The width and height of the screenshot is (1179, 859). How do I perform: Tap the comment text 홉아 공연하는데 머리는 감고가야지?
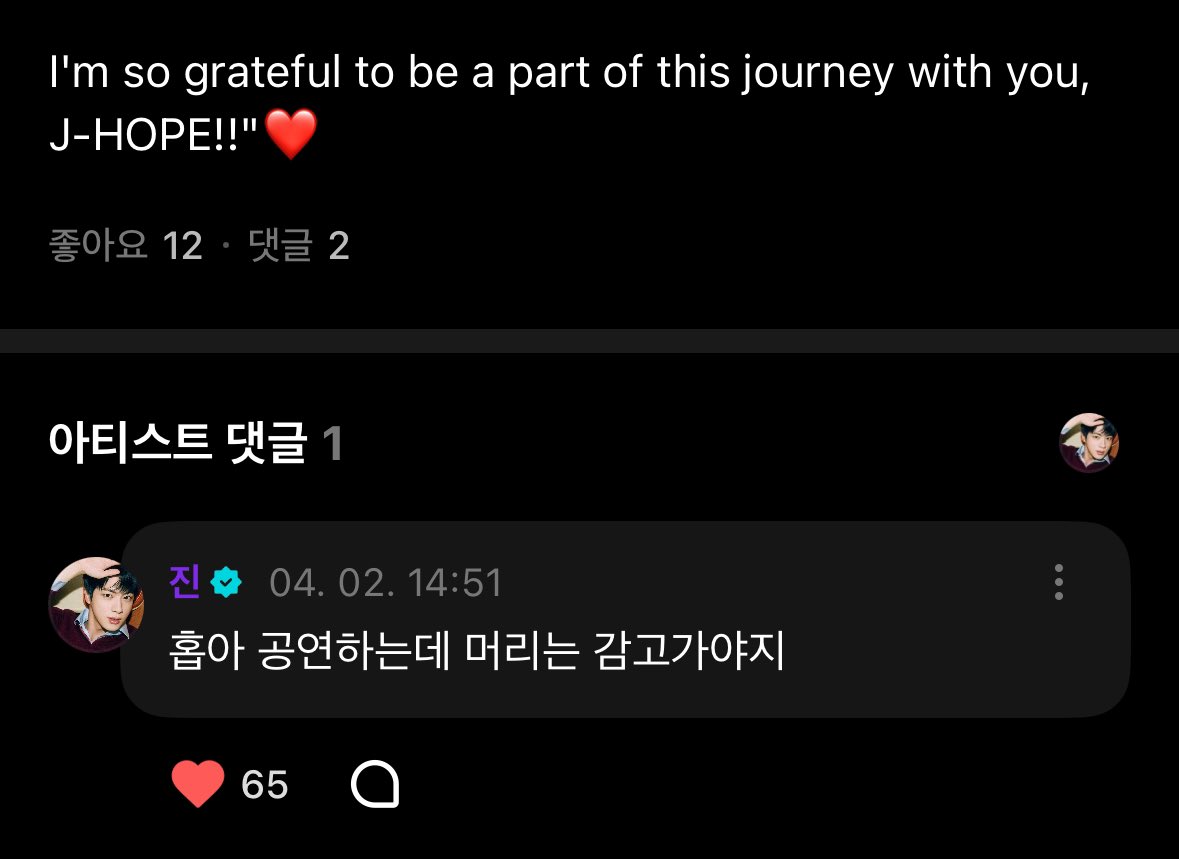pyautogui.click(x=478, y=652)
